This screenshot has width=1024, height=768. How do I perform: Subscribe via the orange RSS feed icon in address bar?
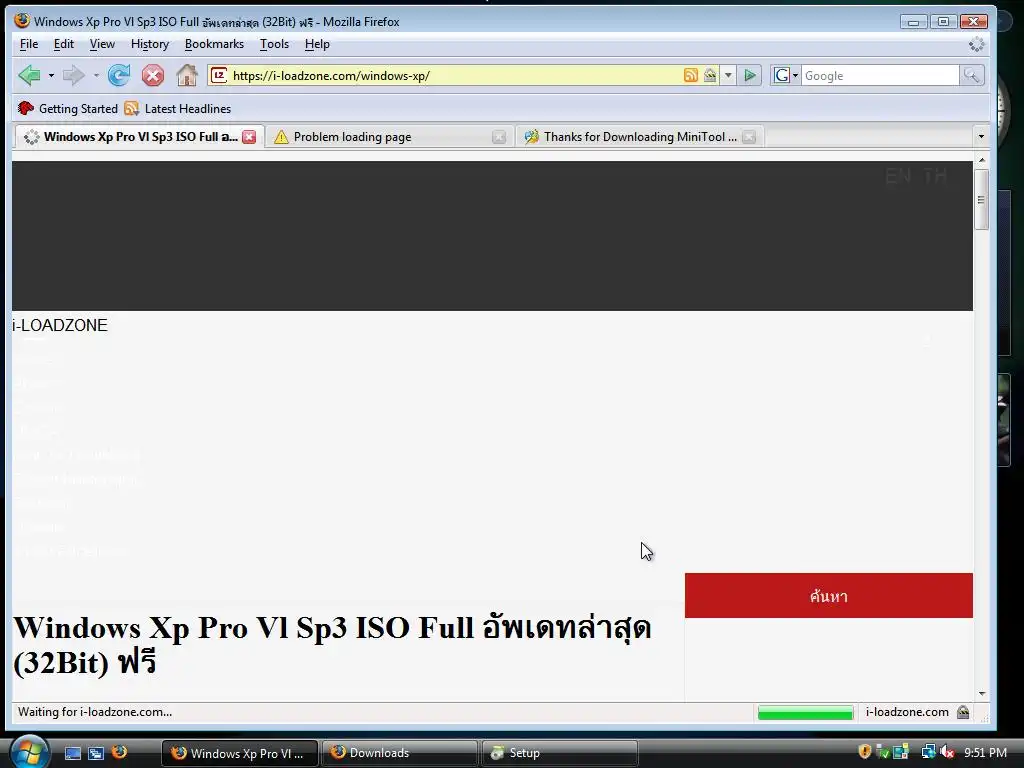(x=690, y=75)
